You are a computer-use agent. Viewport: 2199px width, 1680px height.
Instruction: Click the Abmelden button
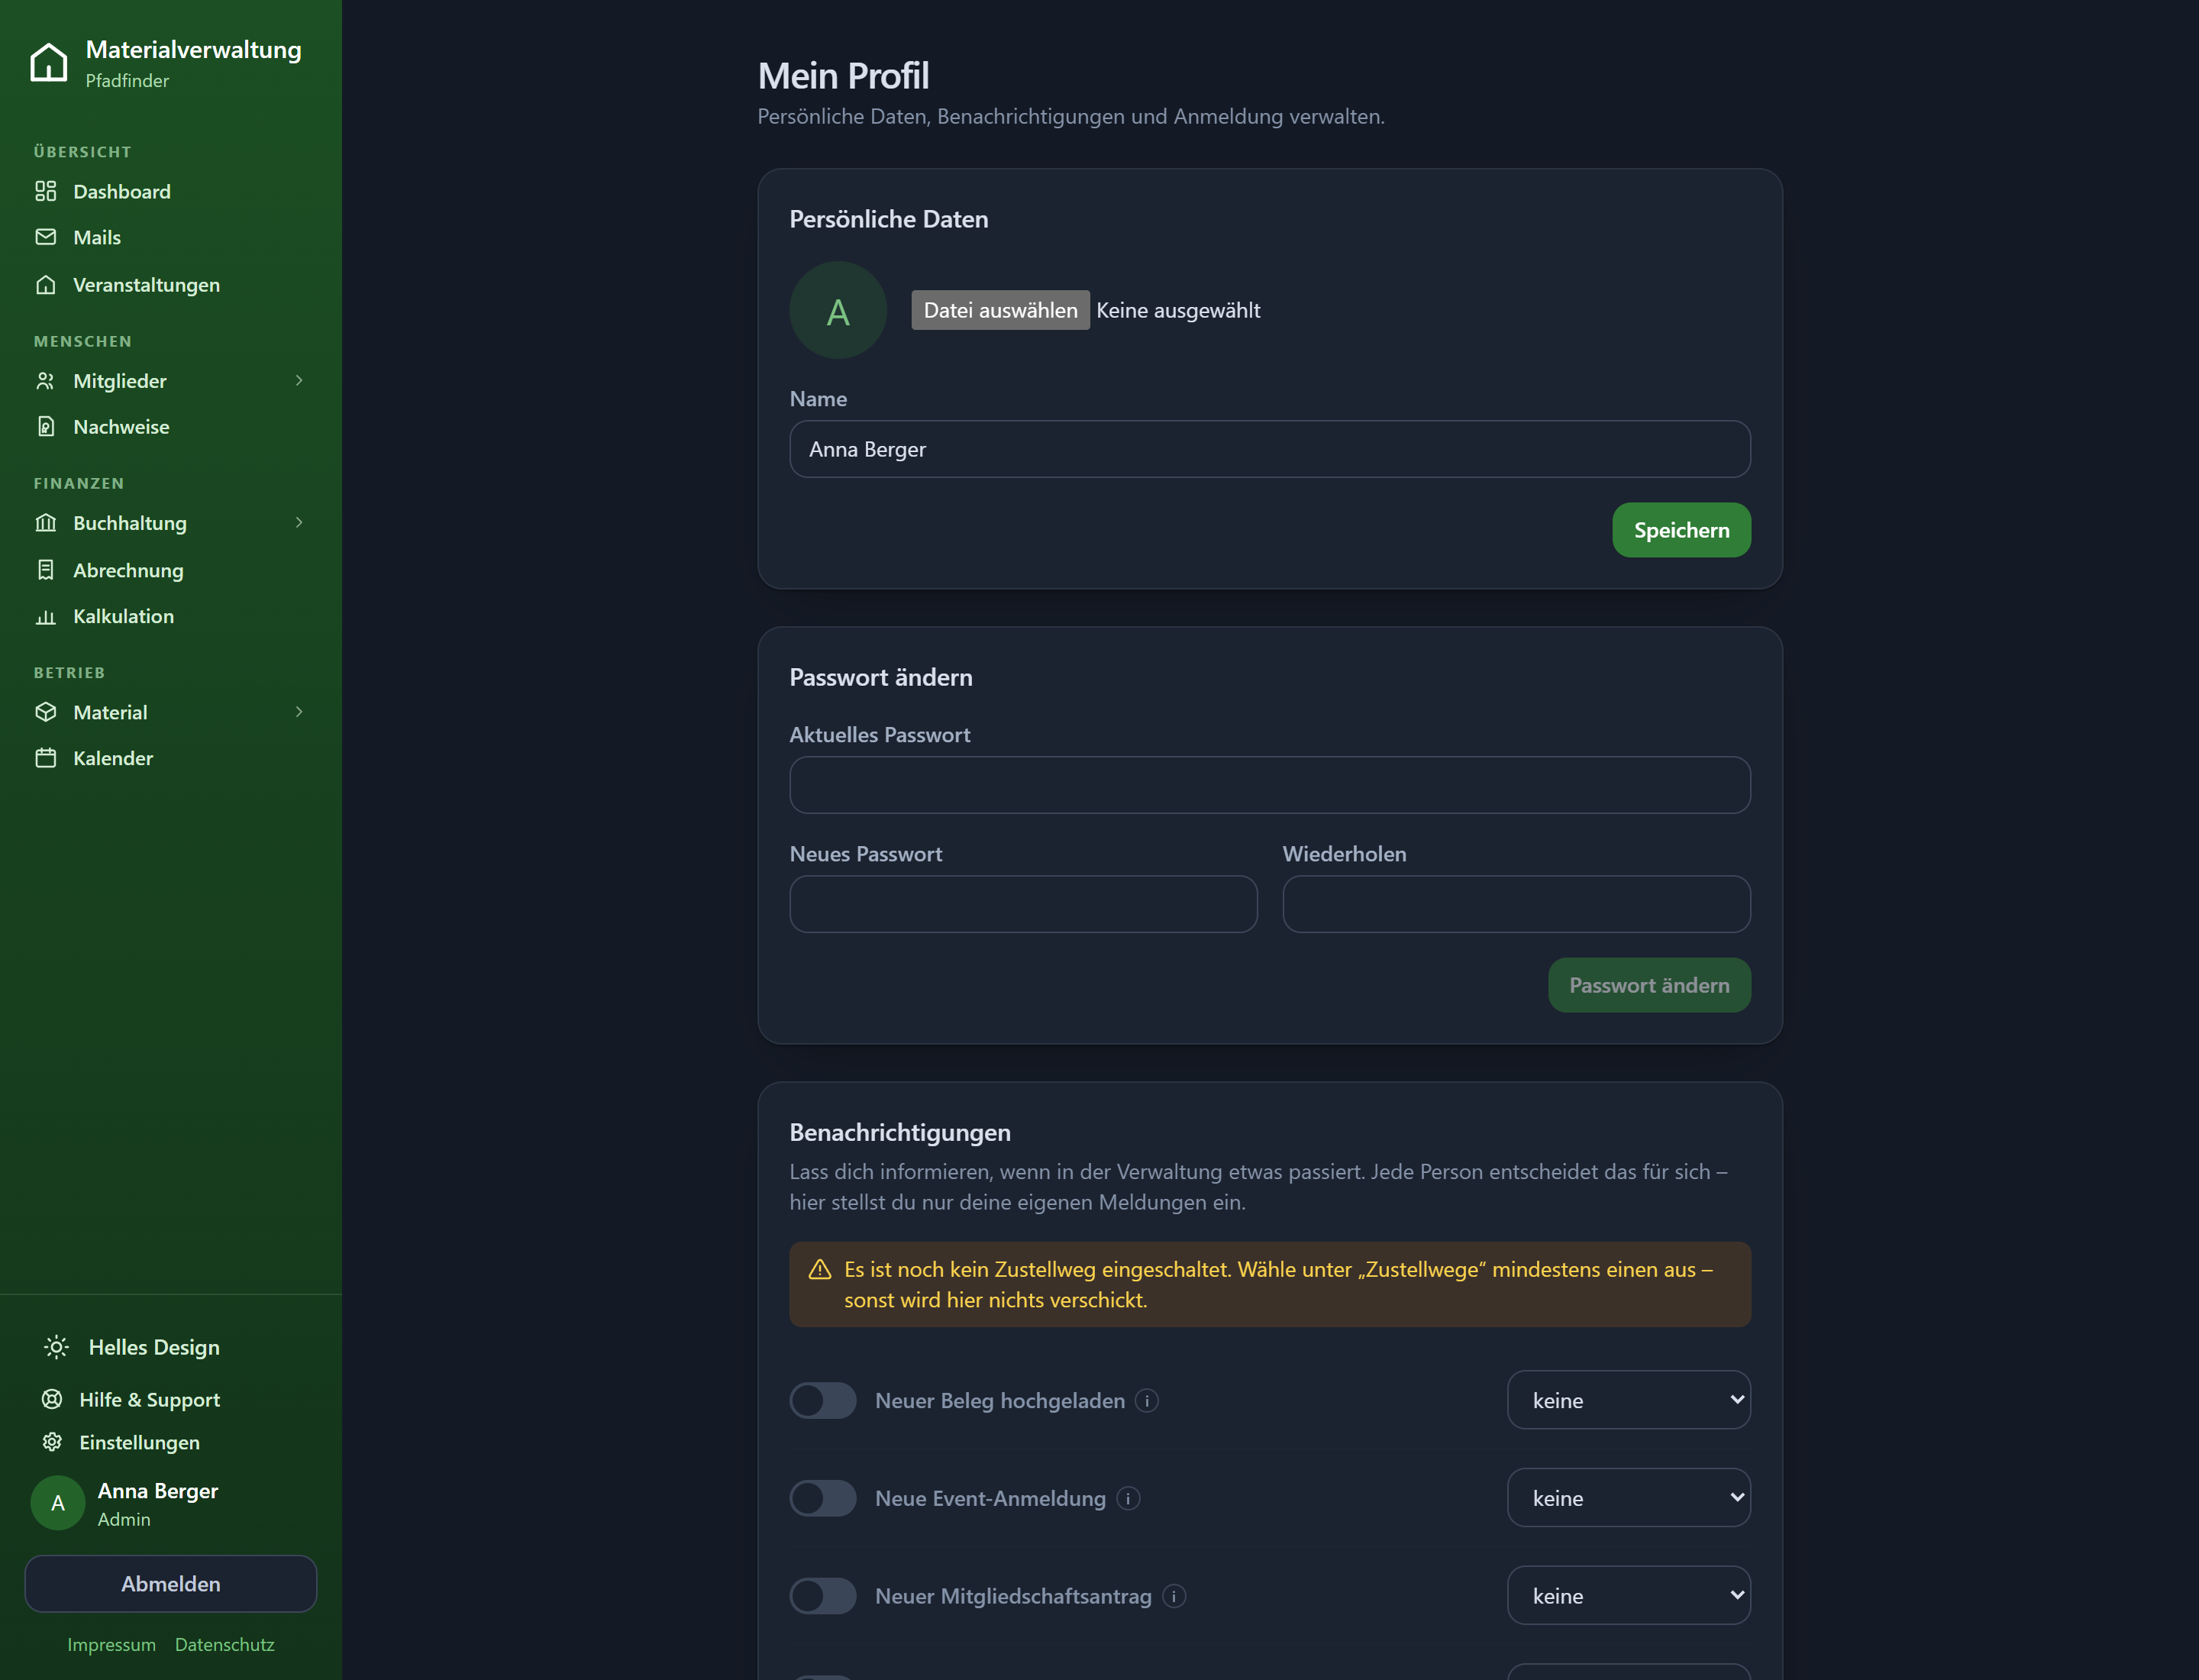click(170, 1584)
